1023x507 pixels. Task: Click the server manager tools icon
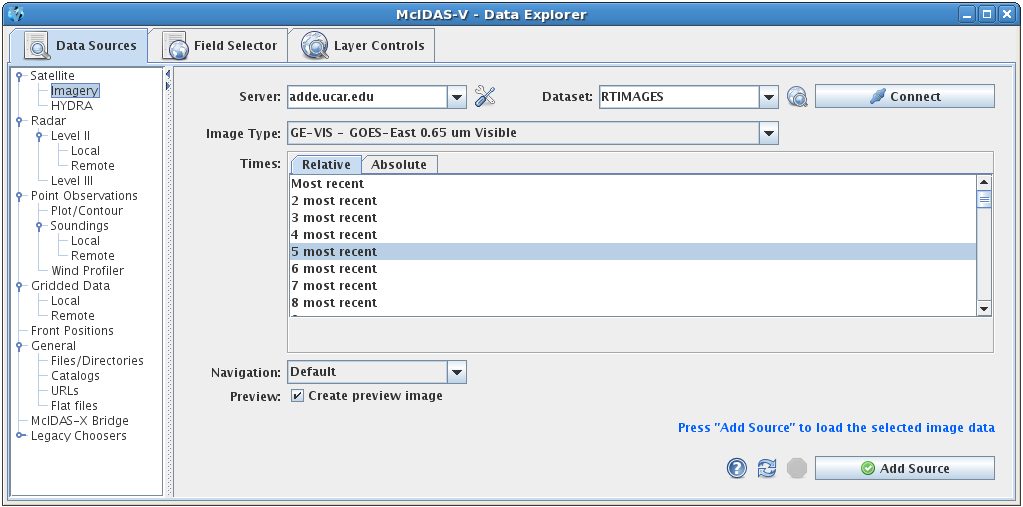[x=485, y=97]
